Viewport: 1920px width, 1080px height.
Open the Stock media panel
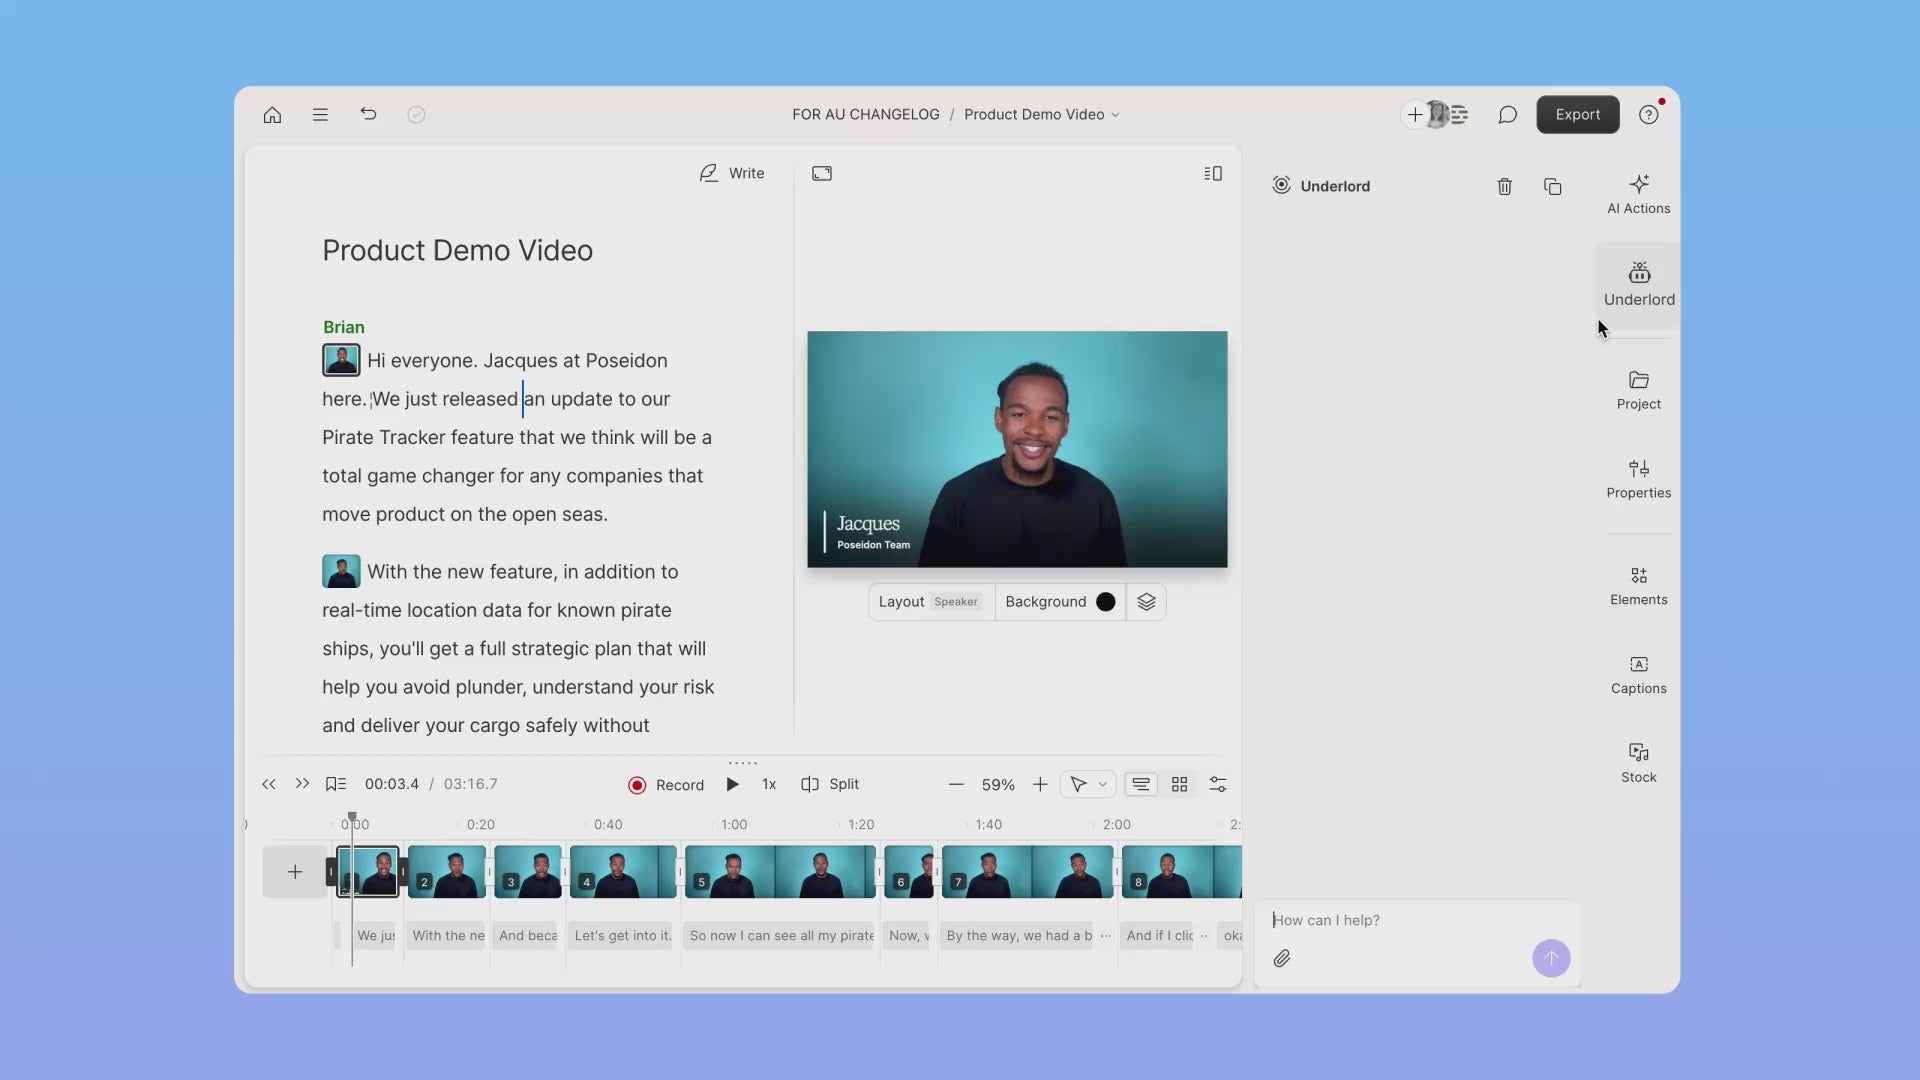[x=1638, y=763]
